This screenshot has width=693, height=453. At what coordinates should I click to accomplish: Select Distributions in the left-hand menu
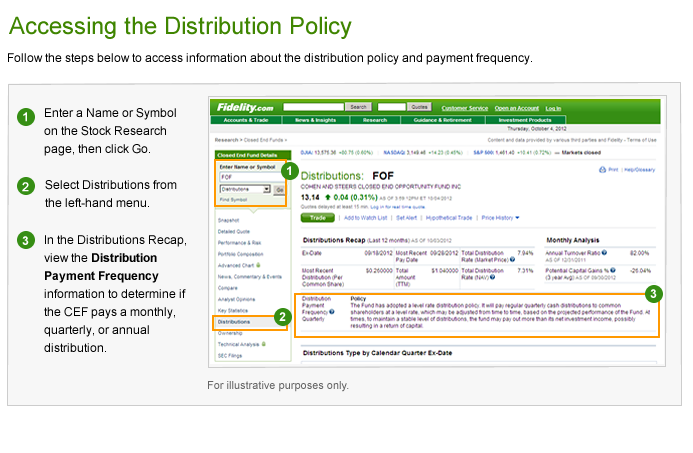tap(234, 322)
